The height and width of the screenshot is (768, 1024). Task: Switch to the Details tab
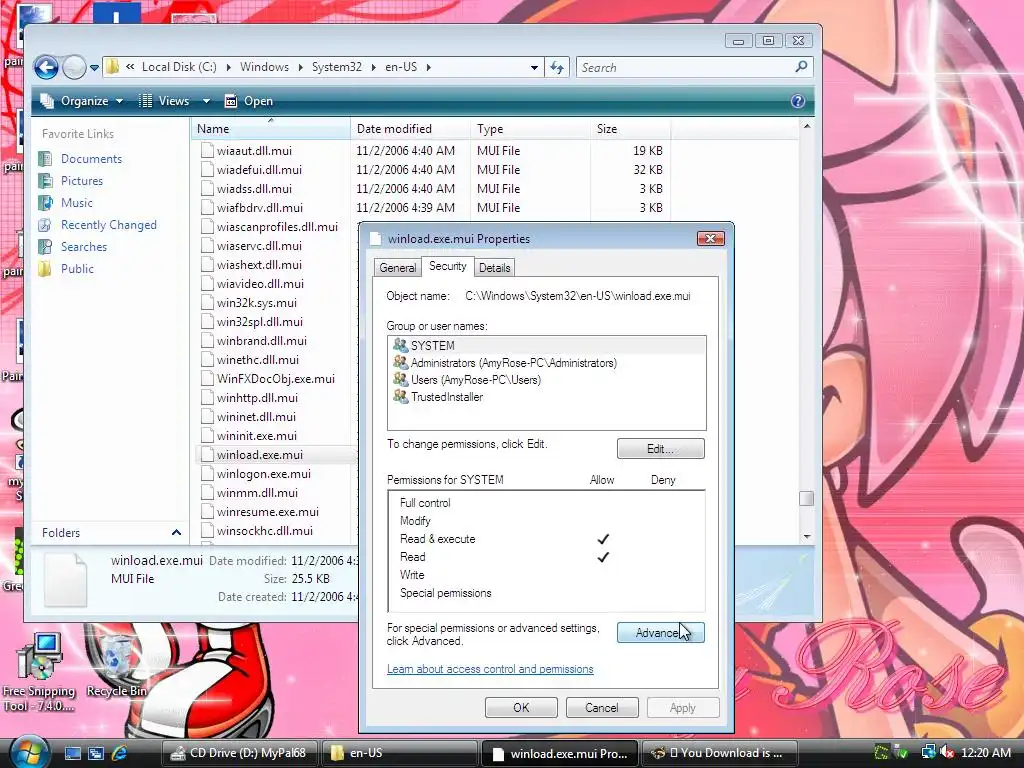click(x=494, y=268)
